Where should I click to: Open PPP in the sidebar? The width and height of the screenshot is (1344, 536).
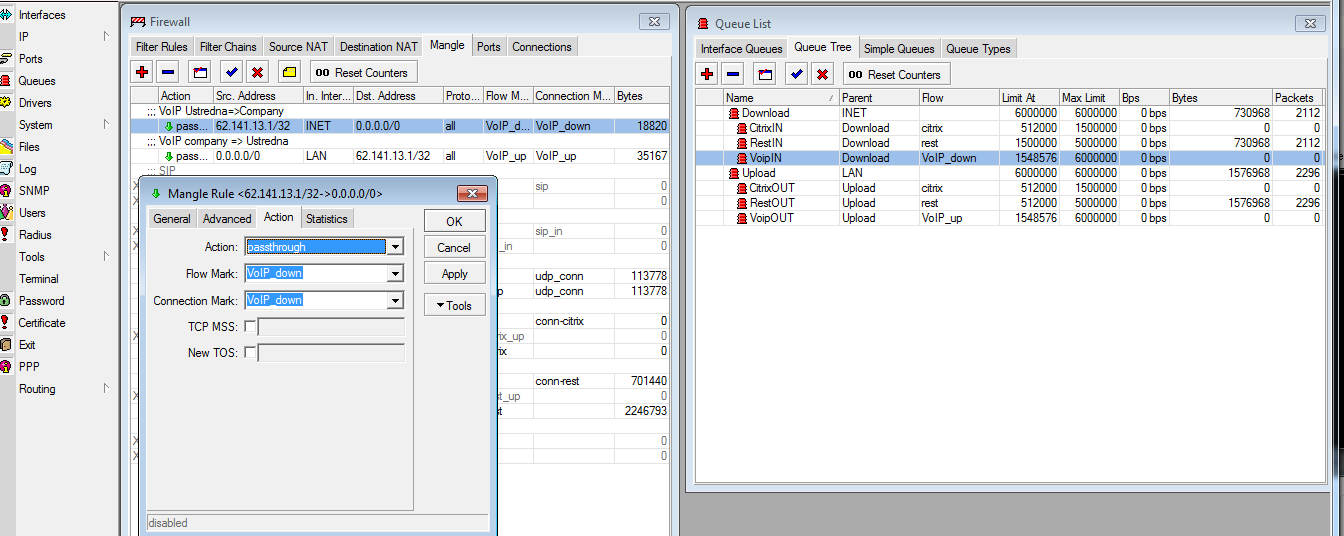(x=29, y=367)
